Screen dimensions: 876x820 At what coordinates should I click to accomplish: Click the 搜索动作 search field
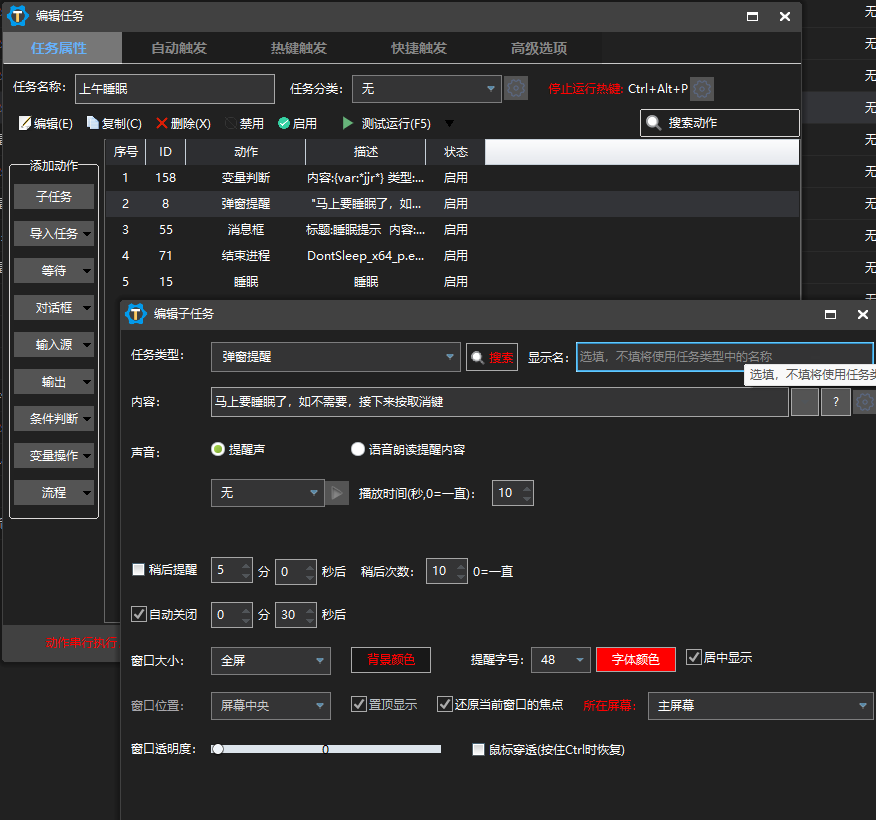(720, 123)
